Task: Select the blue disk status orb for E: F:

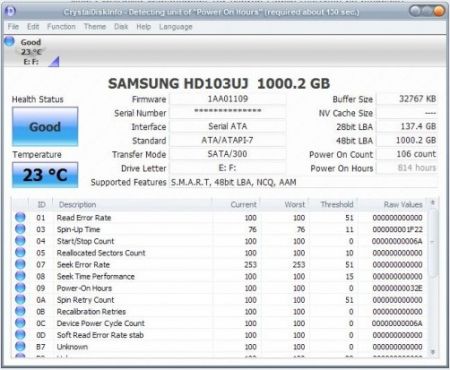Action: click(x=9, y=41)
